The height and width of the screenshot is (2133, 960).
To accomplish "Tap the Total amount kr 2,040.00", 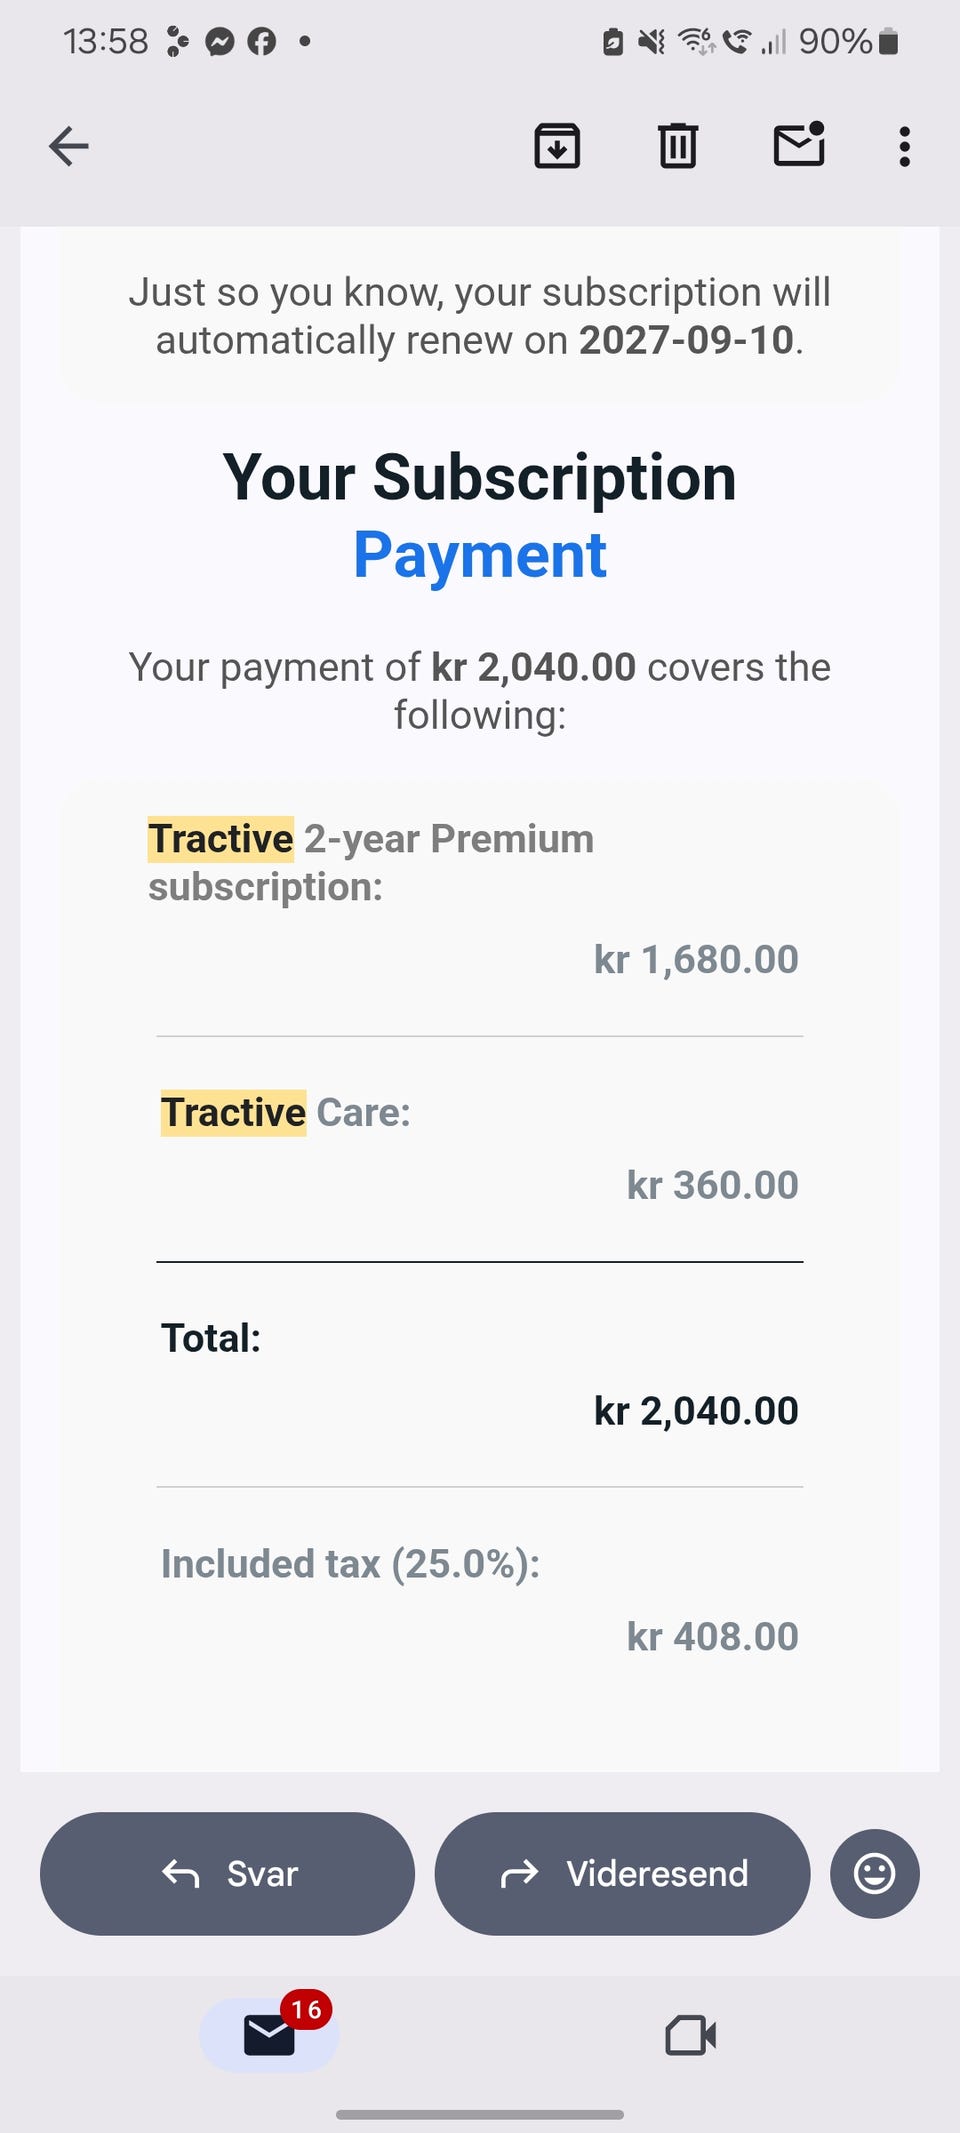I will (696, 1410).
